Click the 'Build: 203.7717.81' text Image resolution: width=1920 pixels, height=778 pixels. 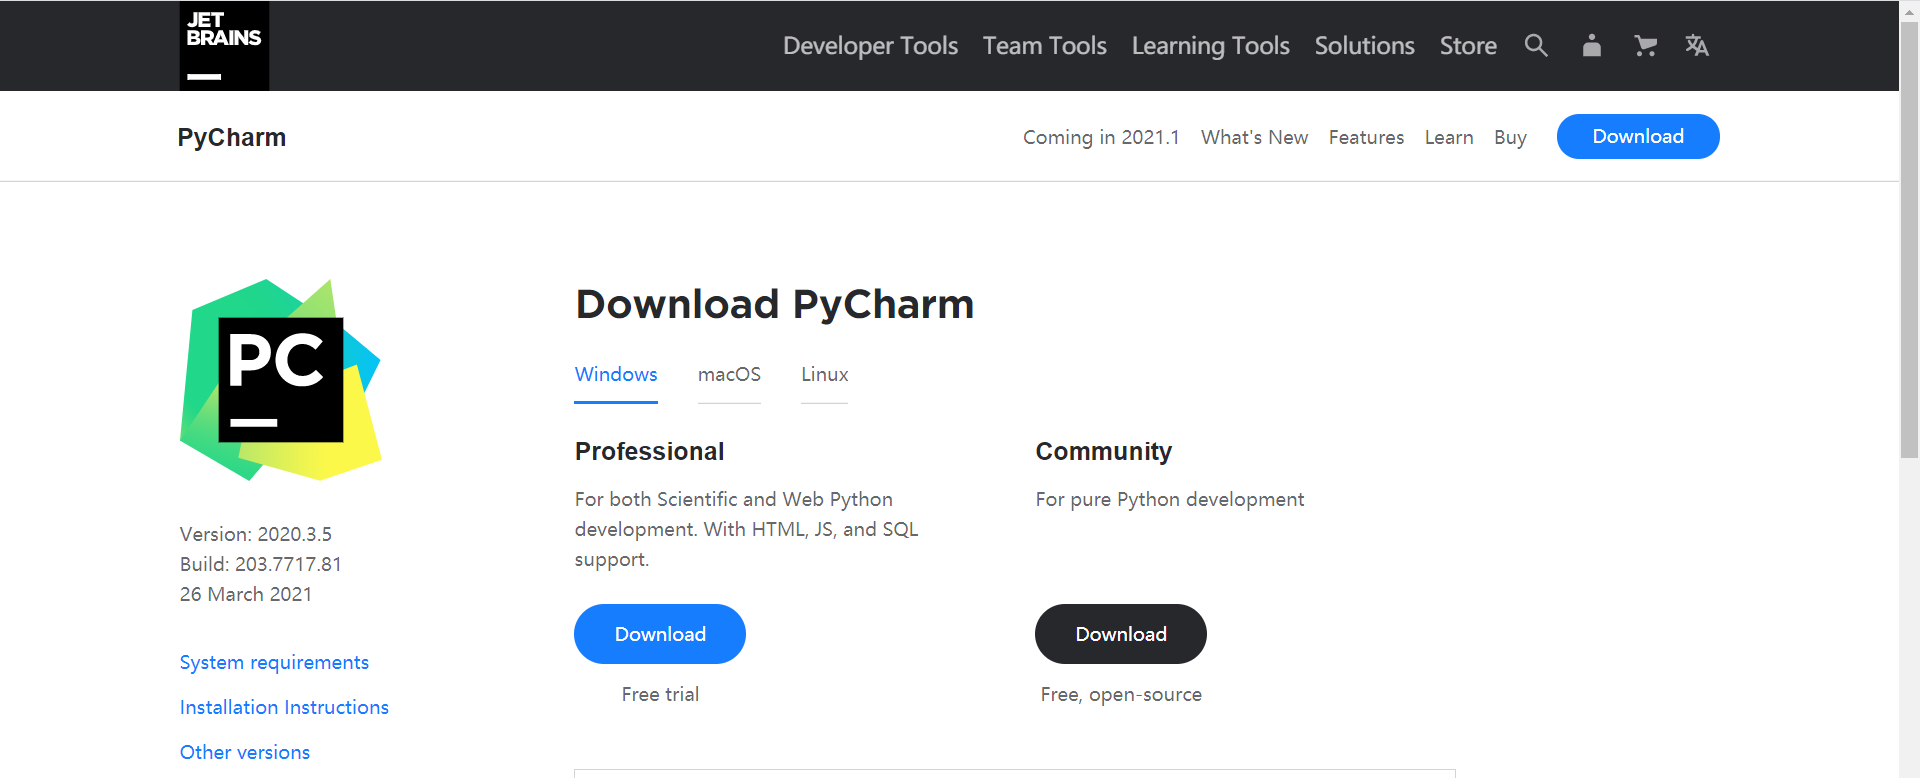click(261, 564)
